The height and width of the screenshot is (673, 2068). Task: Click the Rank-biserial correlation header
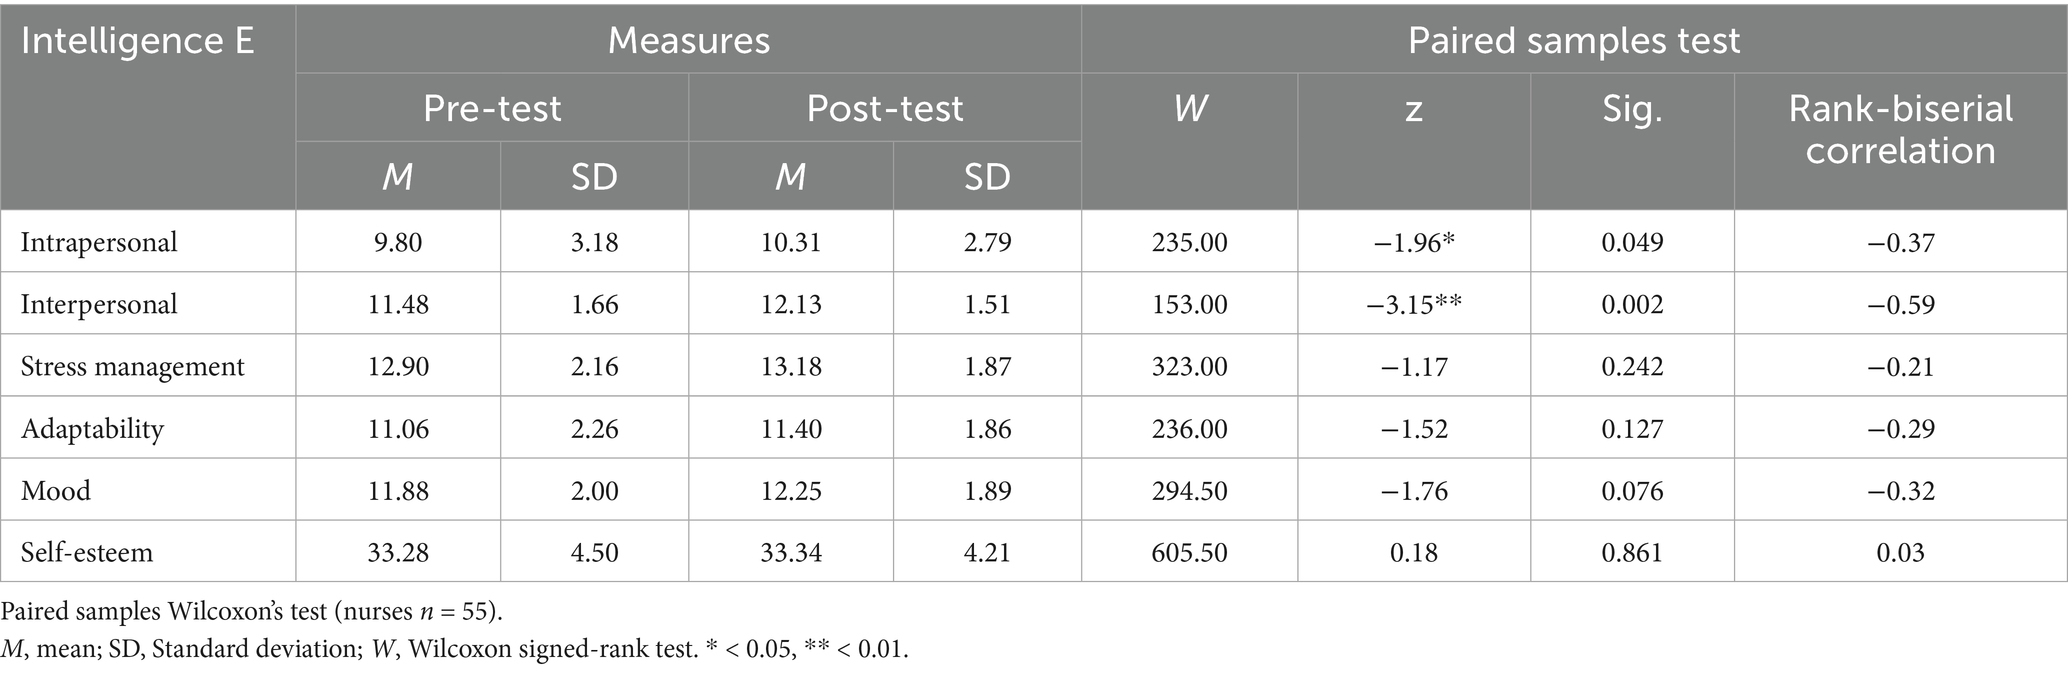click(1900, 129)
